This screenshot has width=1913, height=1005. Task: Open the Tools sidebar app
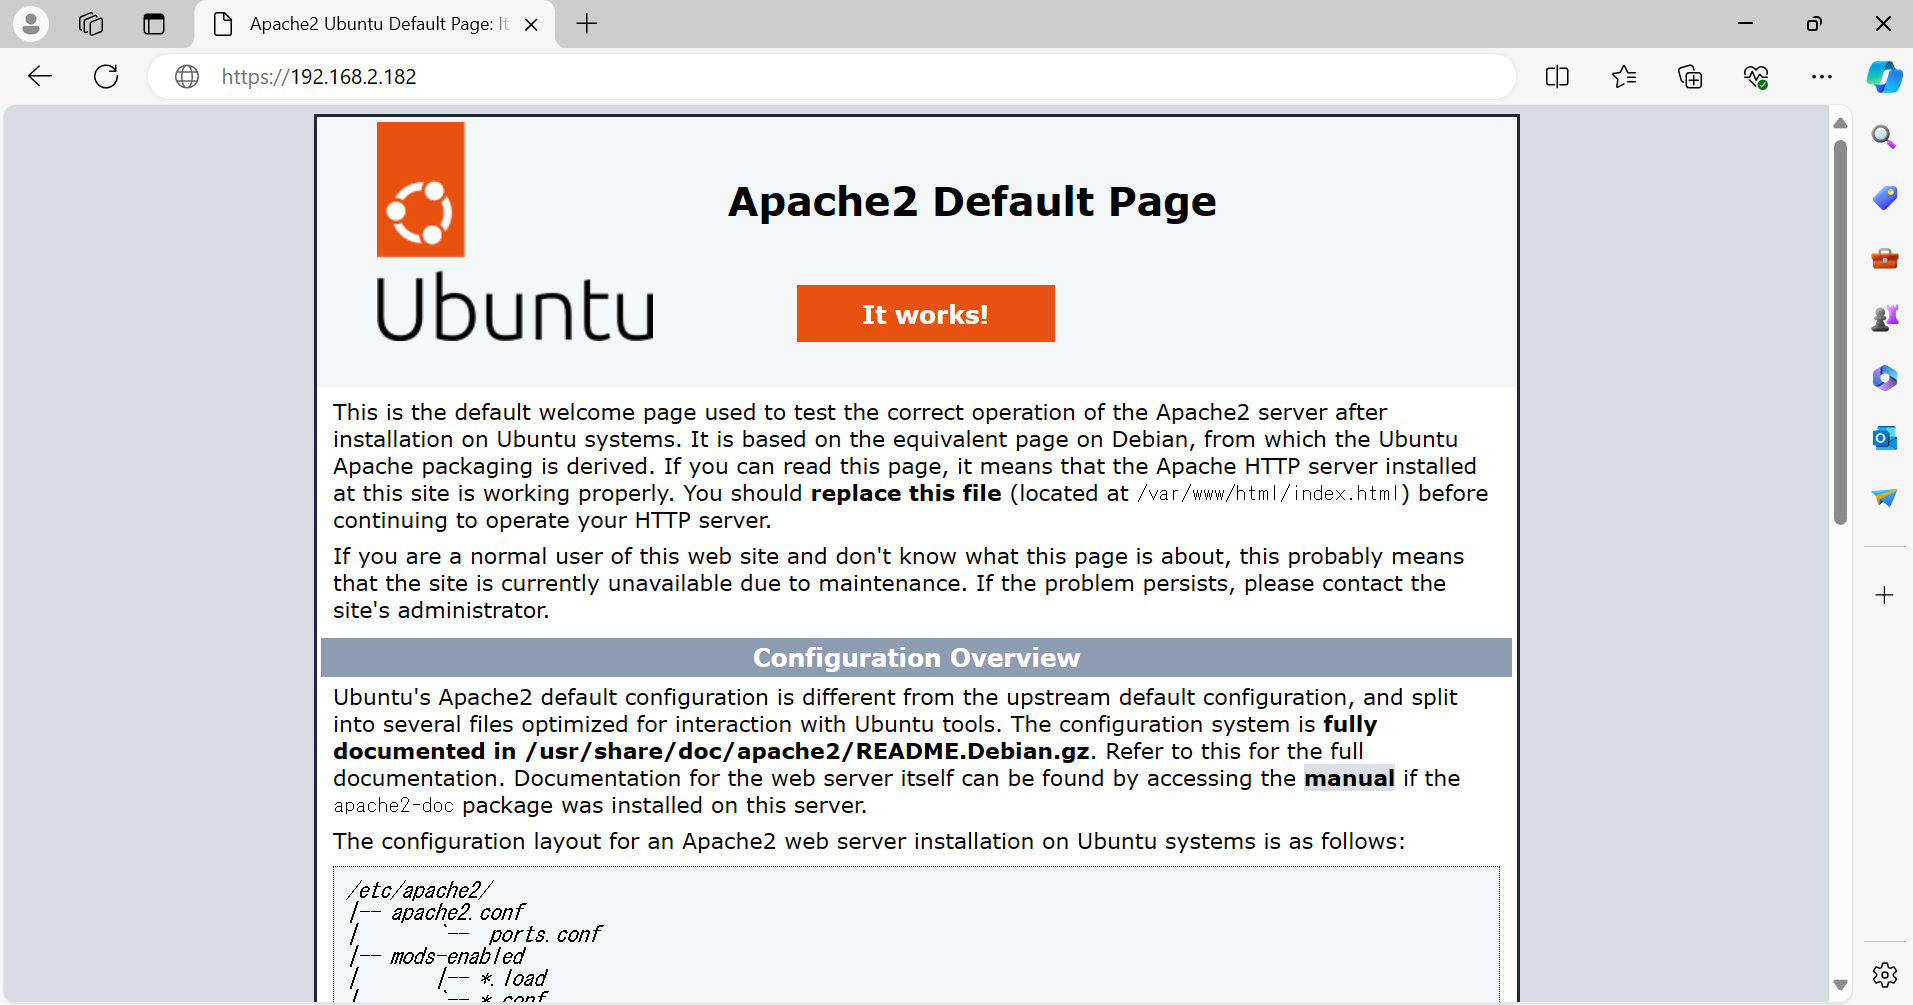[x=1885, y=259]
